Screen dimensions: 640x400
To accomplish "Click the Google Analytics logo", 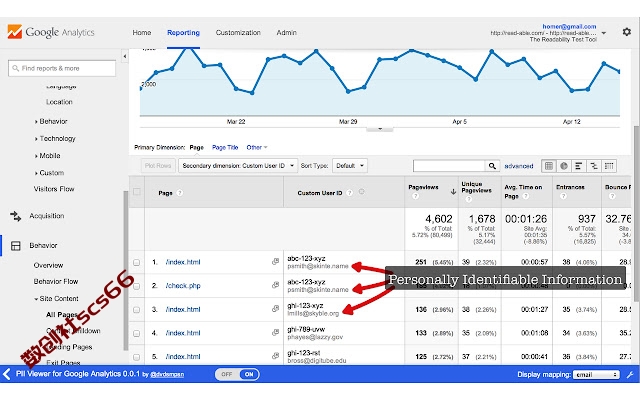I will (x=51, y=32).
